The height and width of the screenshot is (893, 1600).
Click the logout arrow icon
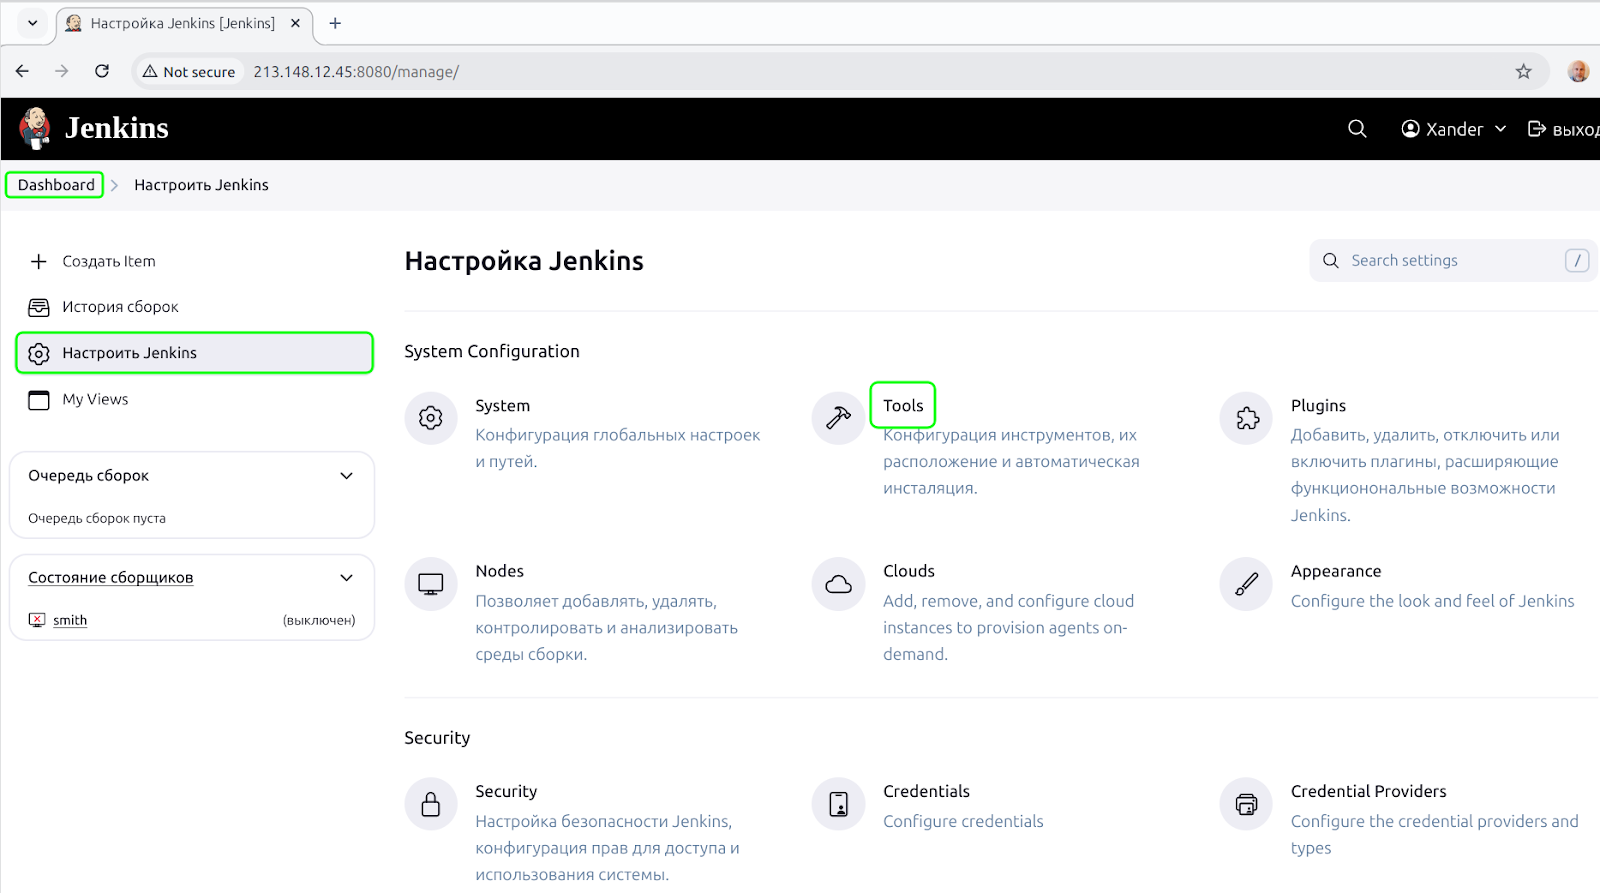pos(1537,129)
